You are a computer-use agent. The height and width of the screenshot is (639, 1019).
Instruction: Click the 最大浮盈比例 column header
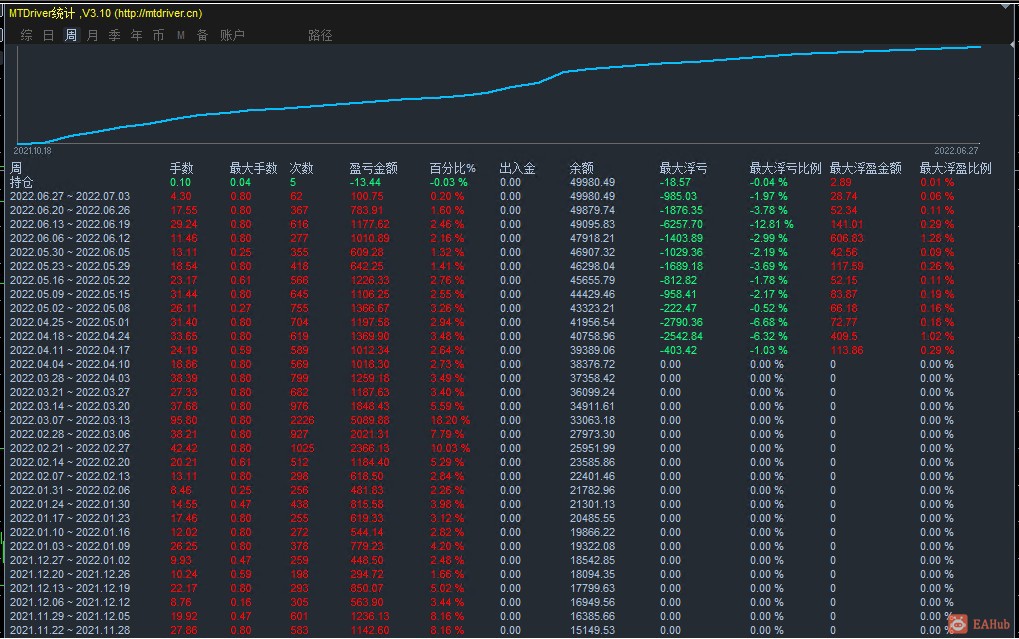pyautogui.click(x=955, y=168)
